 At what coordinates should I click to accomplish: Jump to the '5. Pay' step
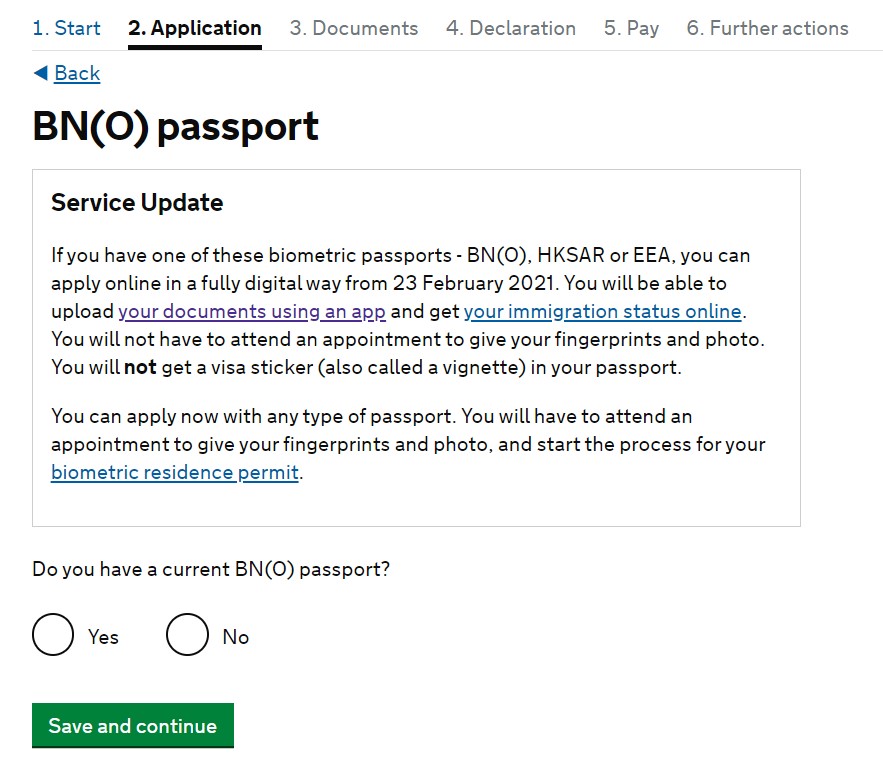point(631,28)
